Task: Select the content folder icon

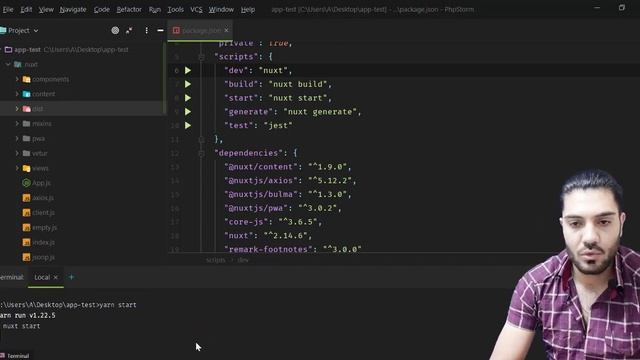Action: point(27,94)
